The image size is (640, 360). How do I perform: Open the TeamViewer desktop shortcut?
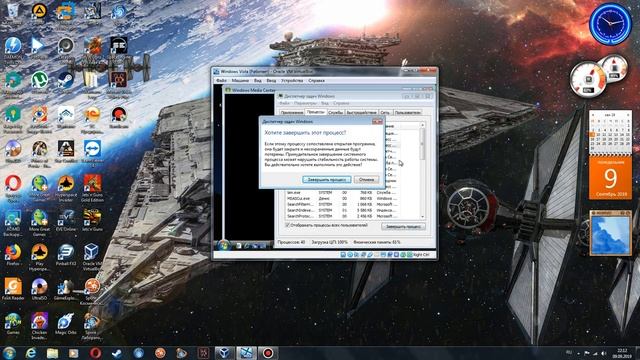pyautogui.click(x=92, y=153)
